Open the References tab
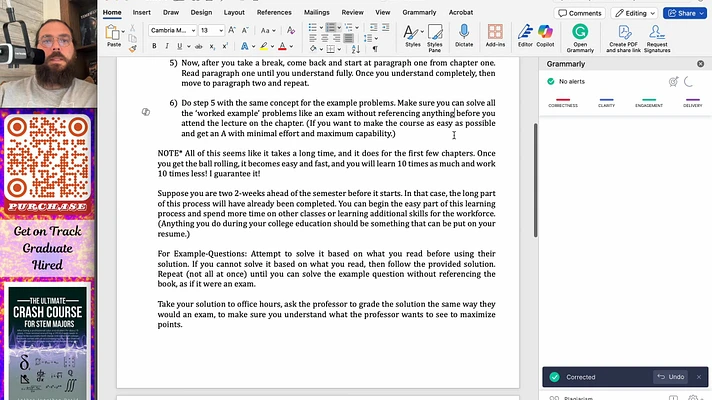712x400 pixels. click(x=274, y=12)
